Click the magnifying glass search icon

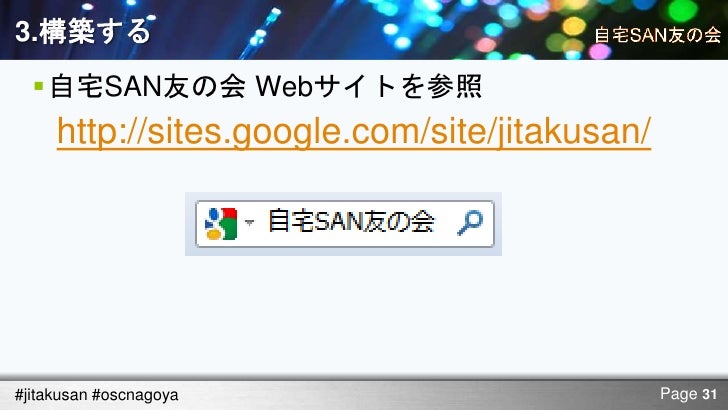(x=470, y=223)
